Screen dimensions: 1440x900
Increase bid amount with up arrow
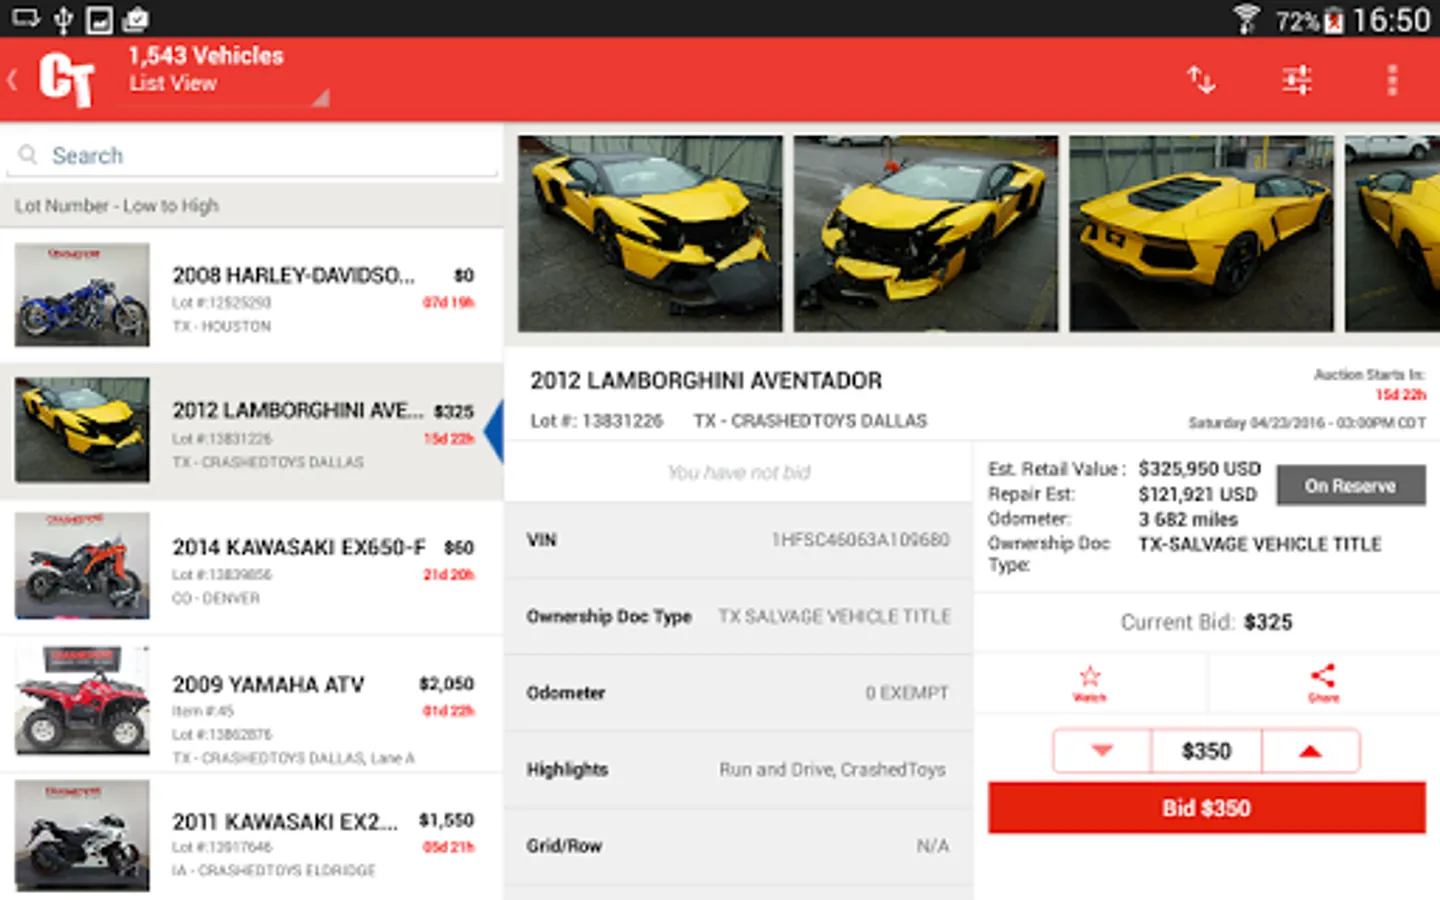tap(1311, 751)
